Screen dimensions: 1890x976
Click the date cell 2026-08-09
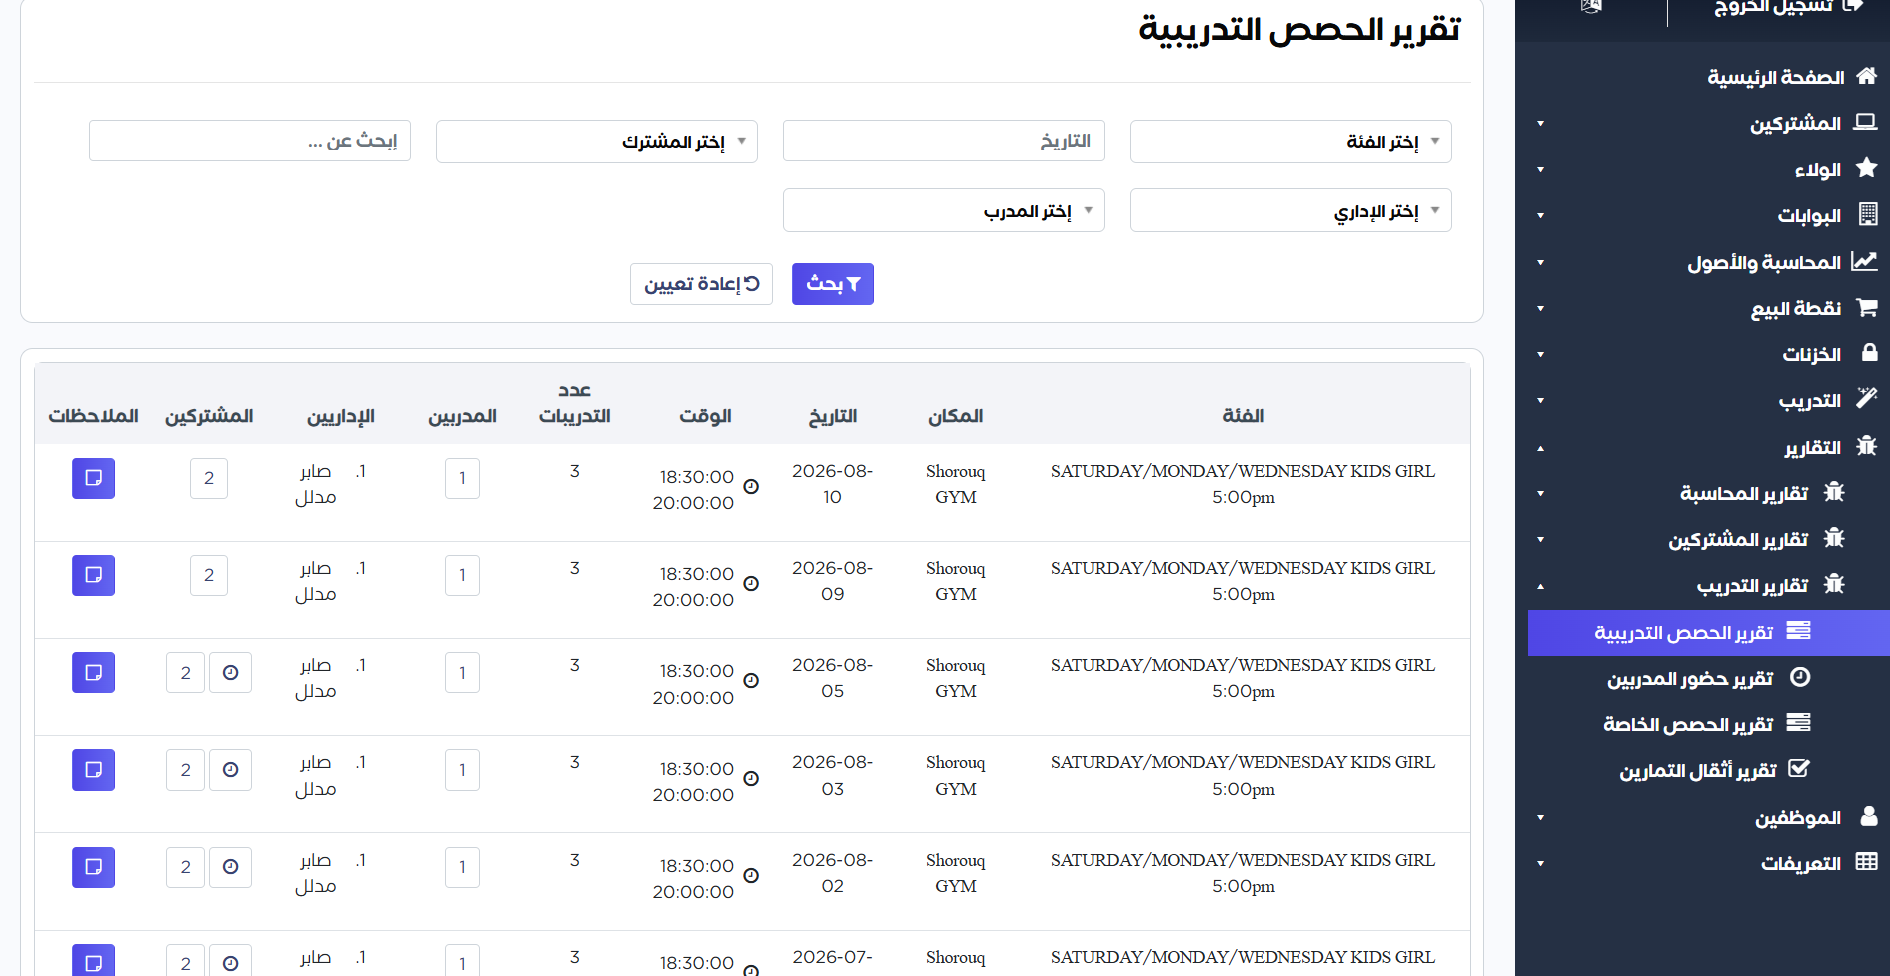coord(832,581)
